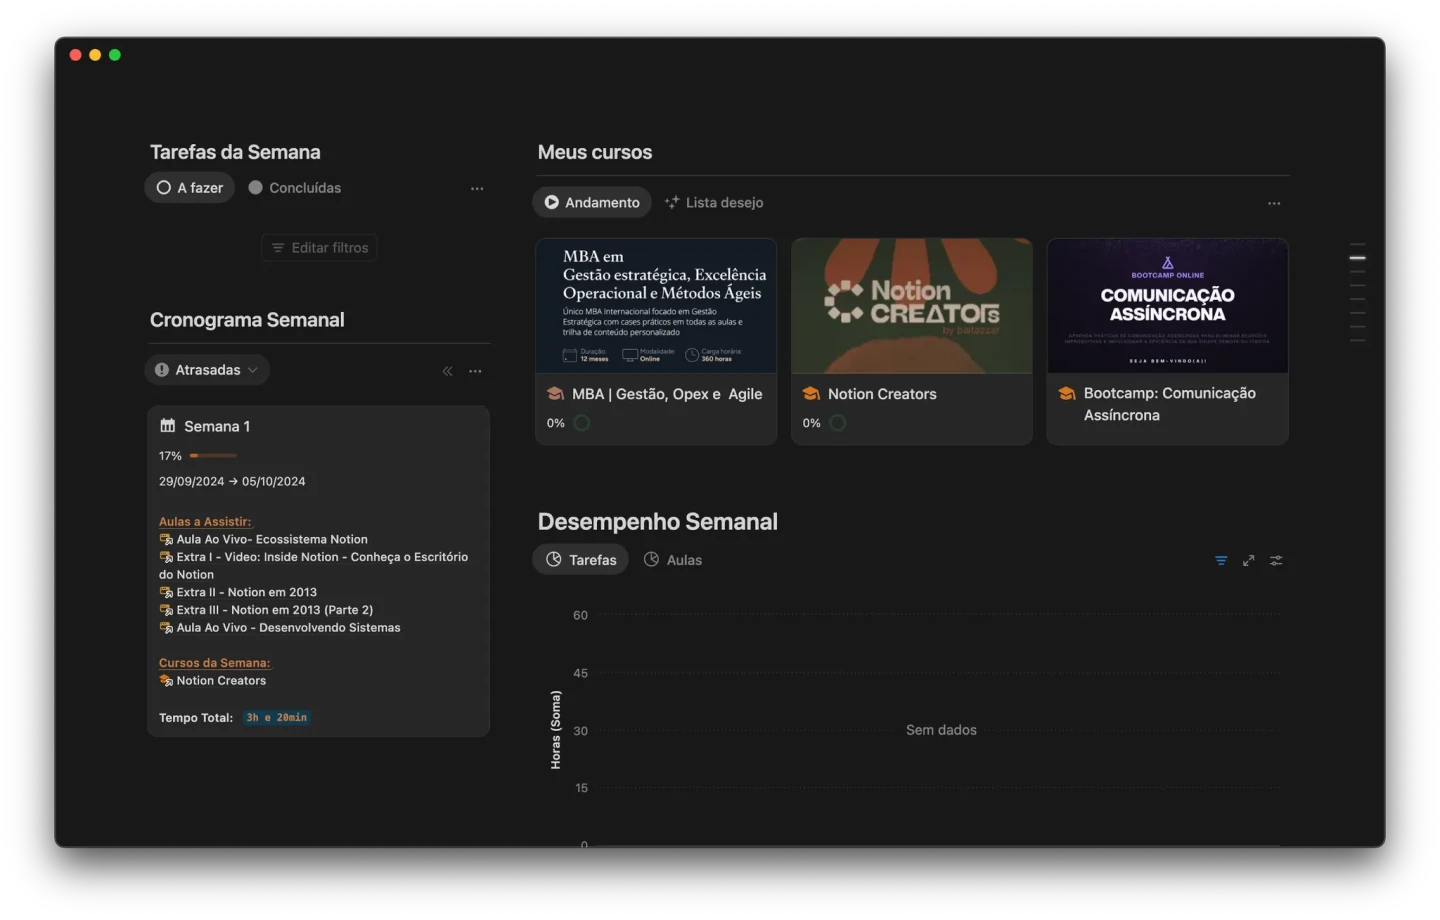This screenshot has width=1440, height=920.
Task: Expand the Atrasadas view dropdown
Action: pyautogui.click(x=207, y=370)
